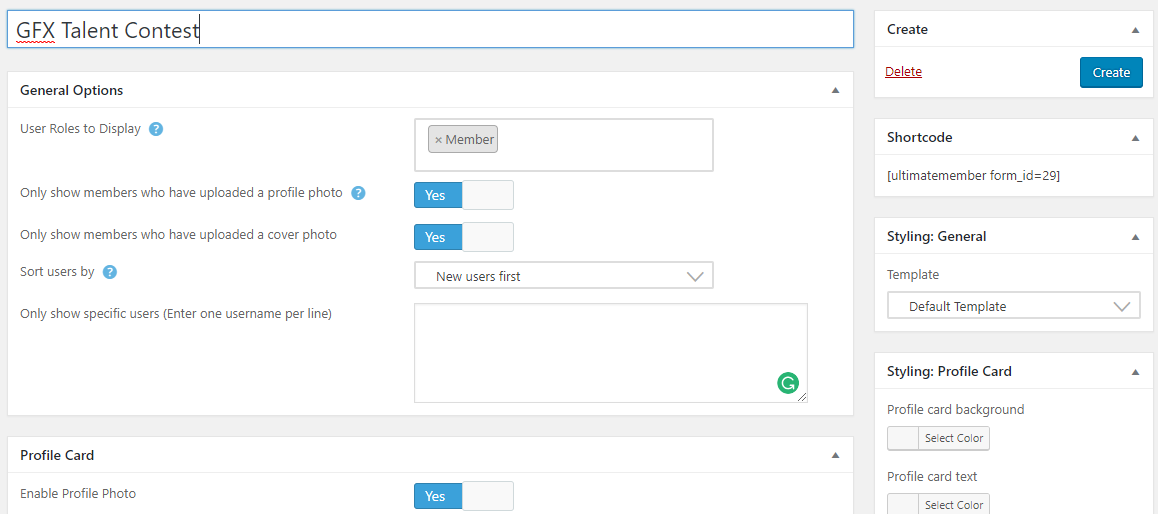Click the Styling: Profile Card heading
Screen dimensions: 1158x514
[x=949, y=371]
